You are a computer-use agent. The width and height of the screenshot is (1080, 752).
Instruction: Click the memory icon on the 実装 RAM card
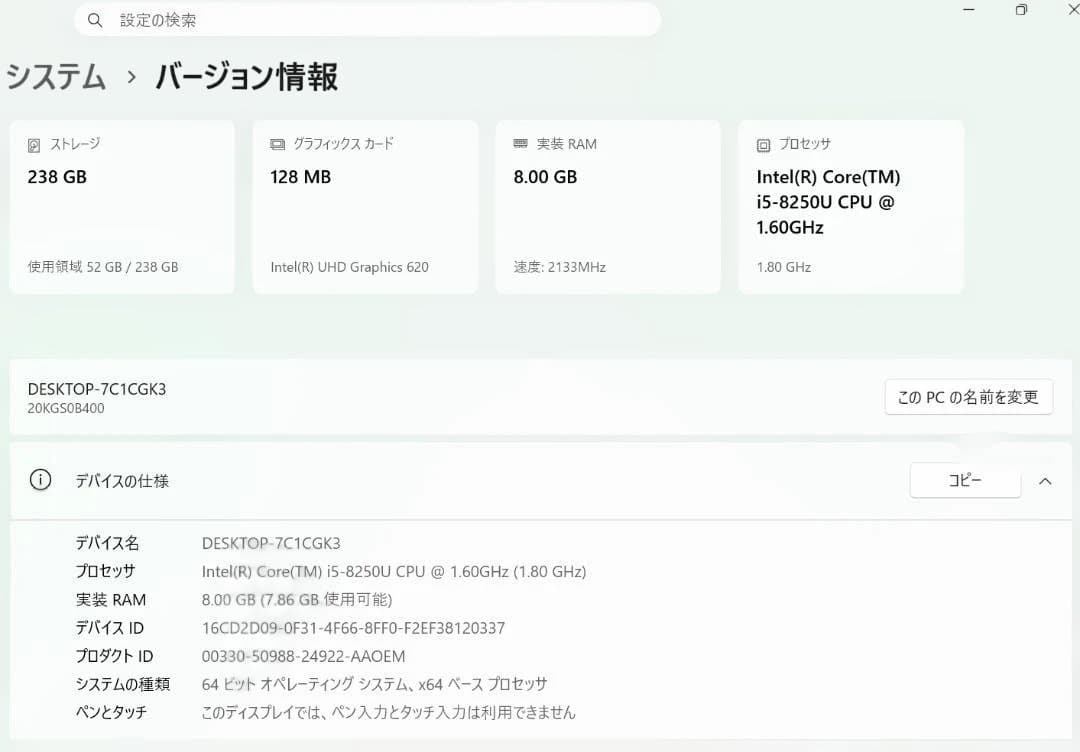pos(521,144)
